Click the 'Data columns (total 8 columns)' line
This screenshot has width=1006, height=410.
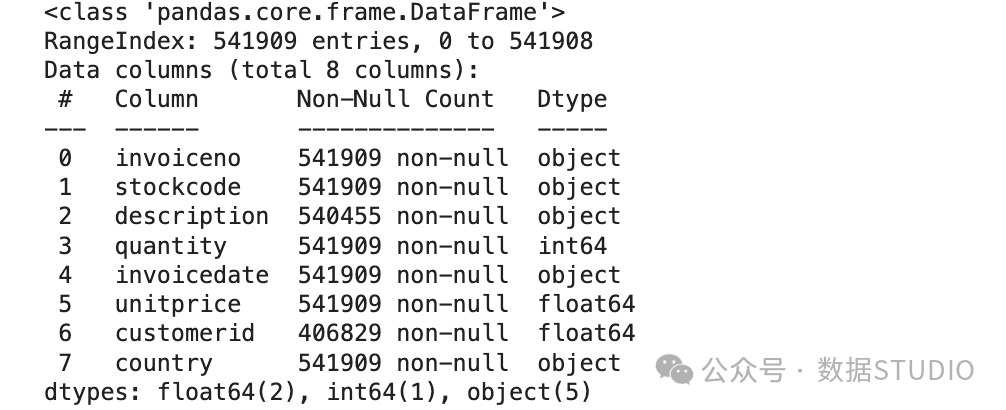click(x=262, y=71)
